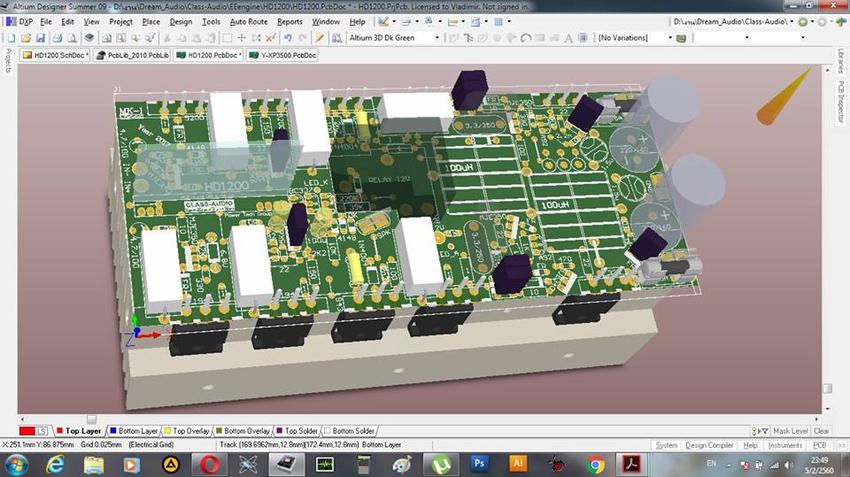Click the Print icon in toolbar
Screen dimensions: 850x477
pos(57,38)
